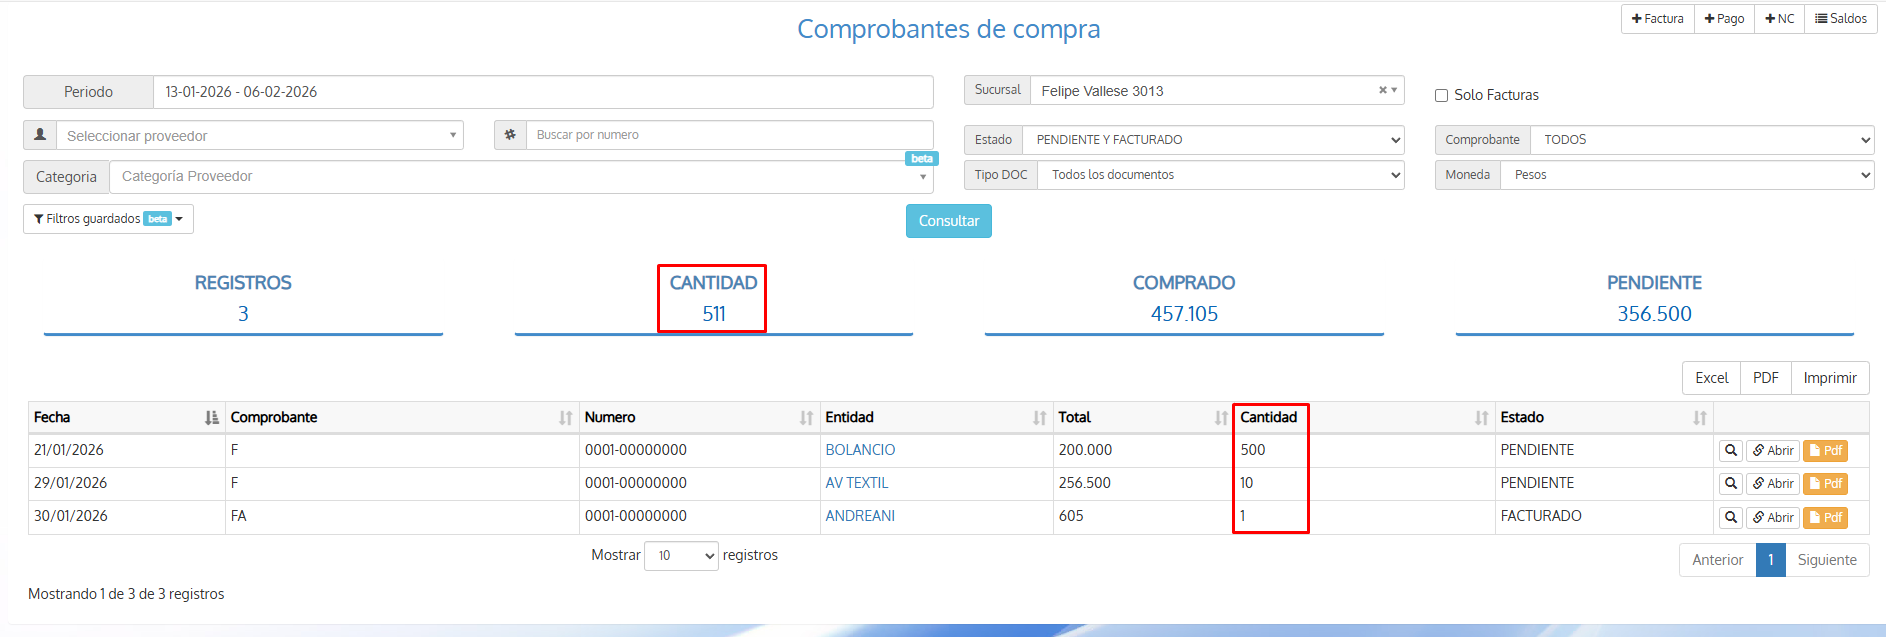
Task: Export the table to Excel
Action: pyautogui.click(x=1711, y=378)
